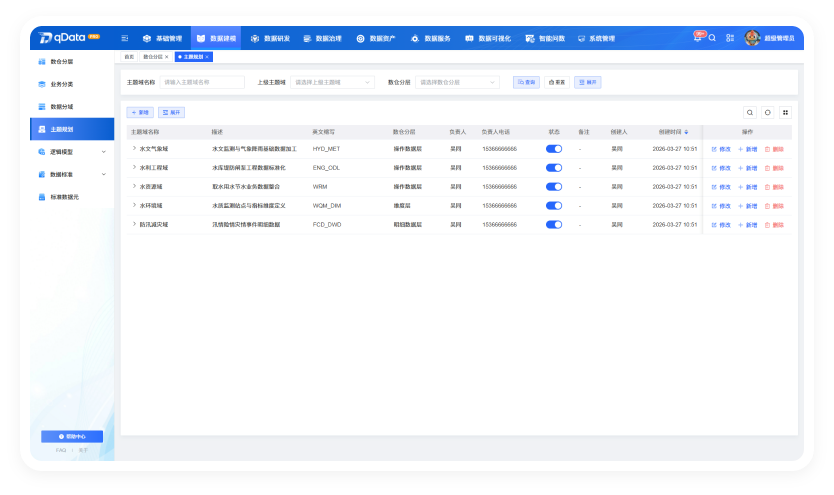The image size is (834, 495).
Task: Toggle the table search bar magnifier icon
Action: click(749, 112)
